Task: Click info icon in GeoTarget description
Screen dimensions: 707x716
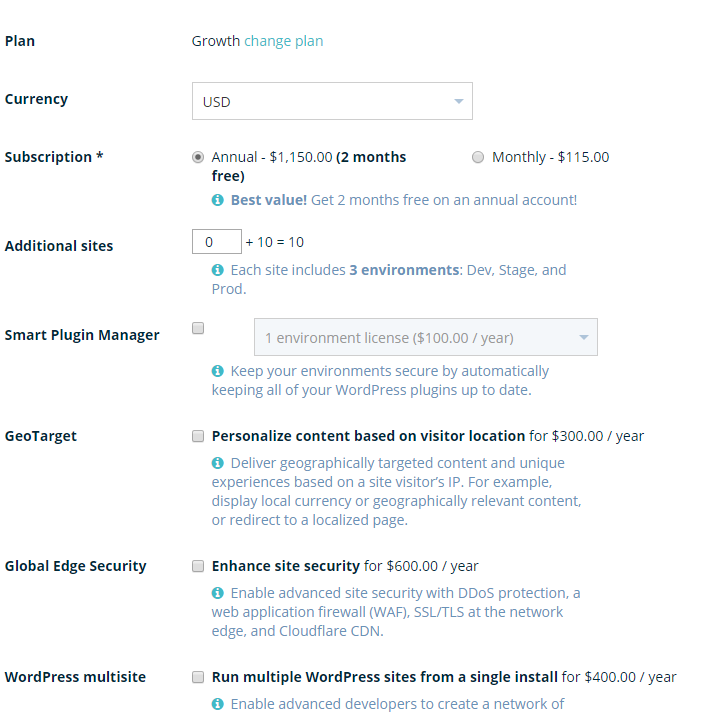Action: click(217, 463)
